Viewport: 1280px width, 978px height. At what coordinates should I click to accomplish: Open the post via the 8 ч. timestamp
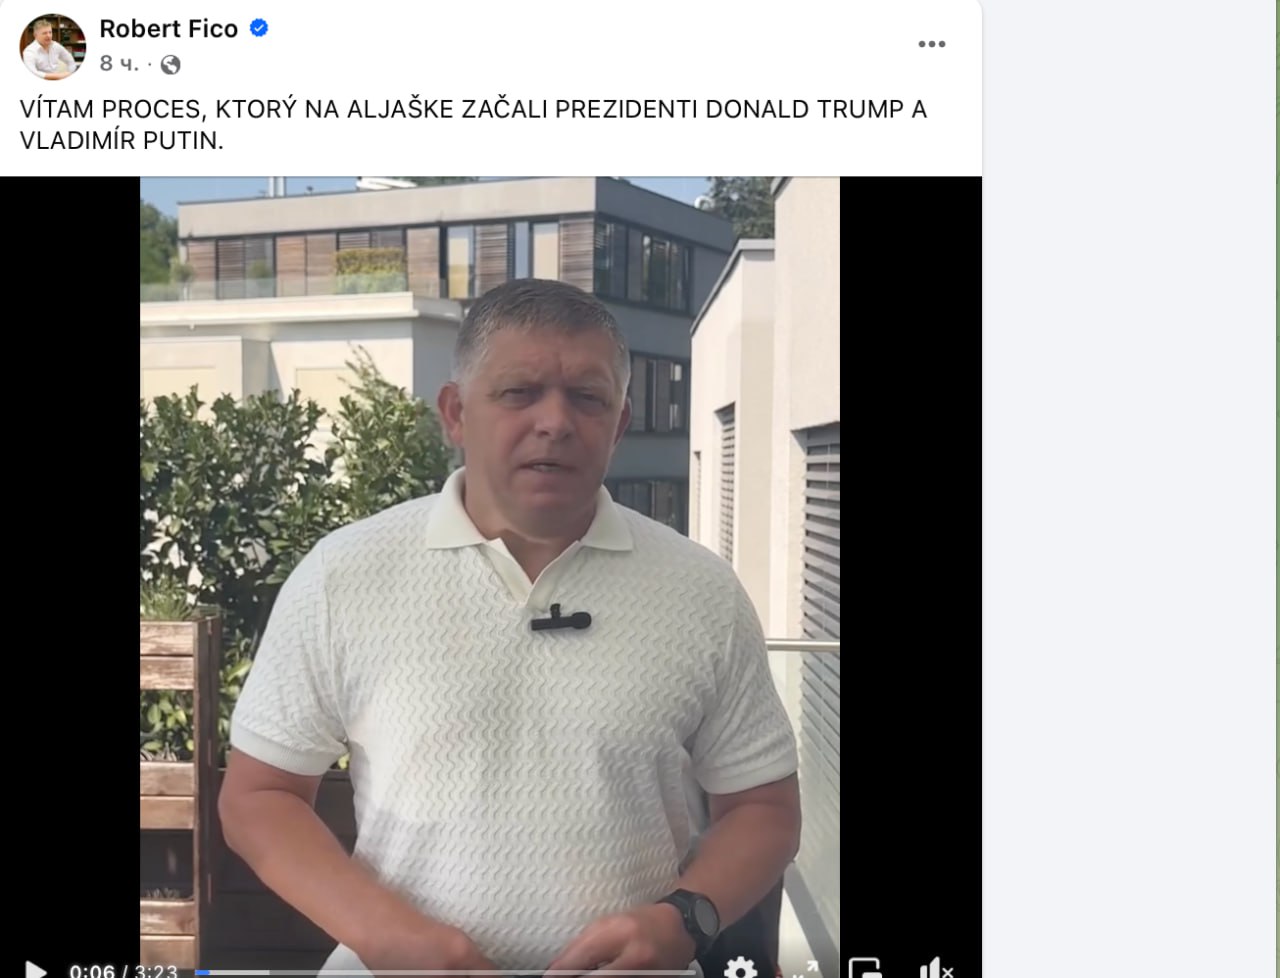119,65
